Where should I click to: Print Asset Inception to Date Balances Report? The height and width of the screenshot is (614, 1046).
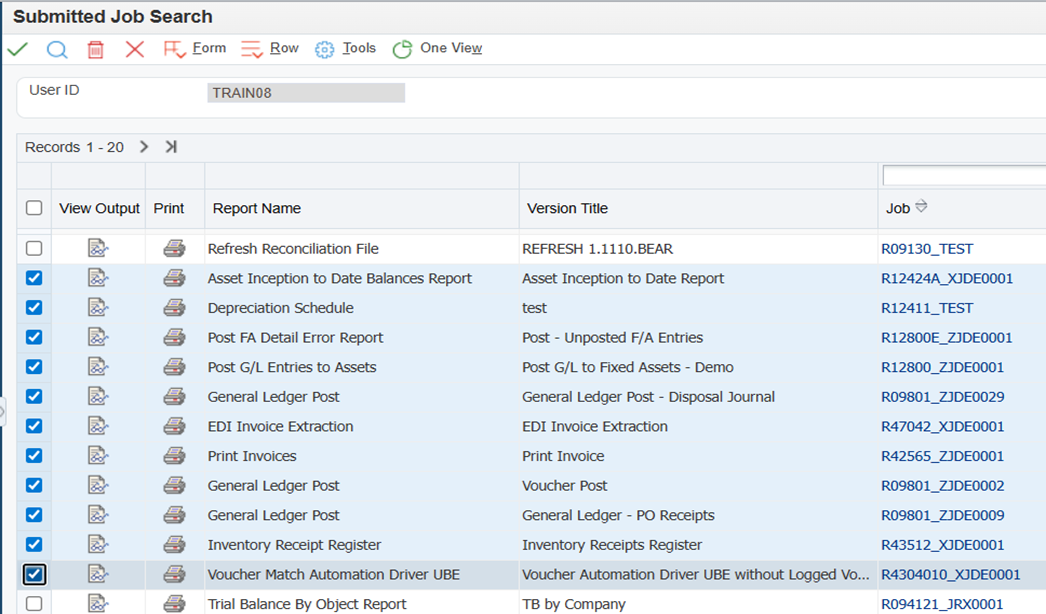(174, 278)
